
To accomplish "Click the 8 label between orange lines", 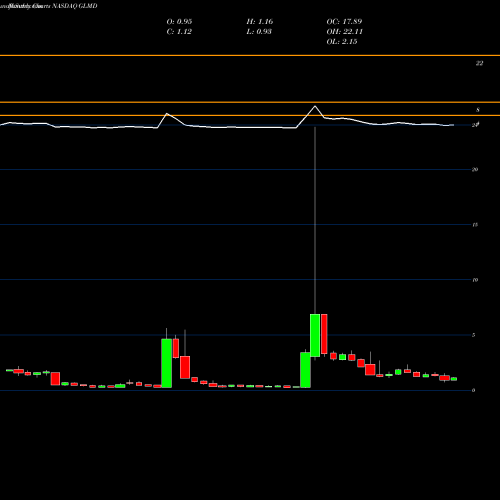I will tap(478, 110).
